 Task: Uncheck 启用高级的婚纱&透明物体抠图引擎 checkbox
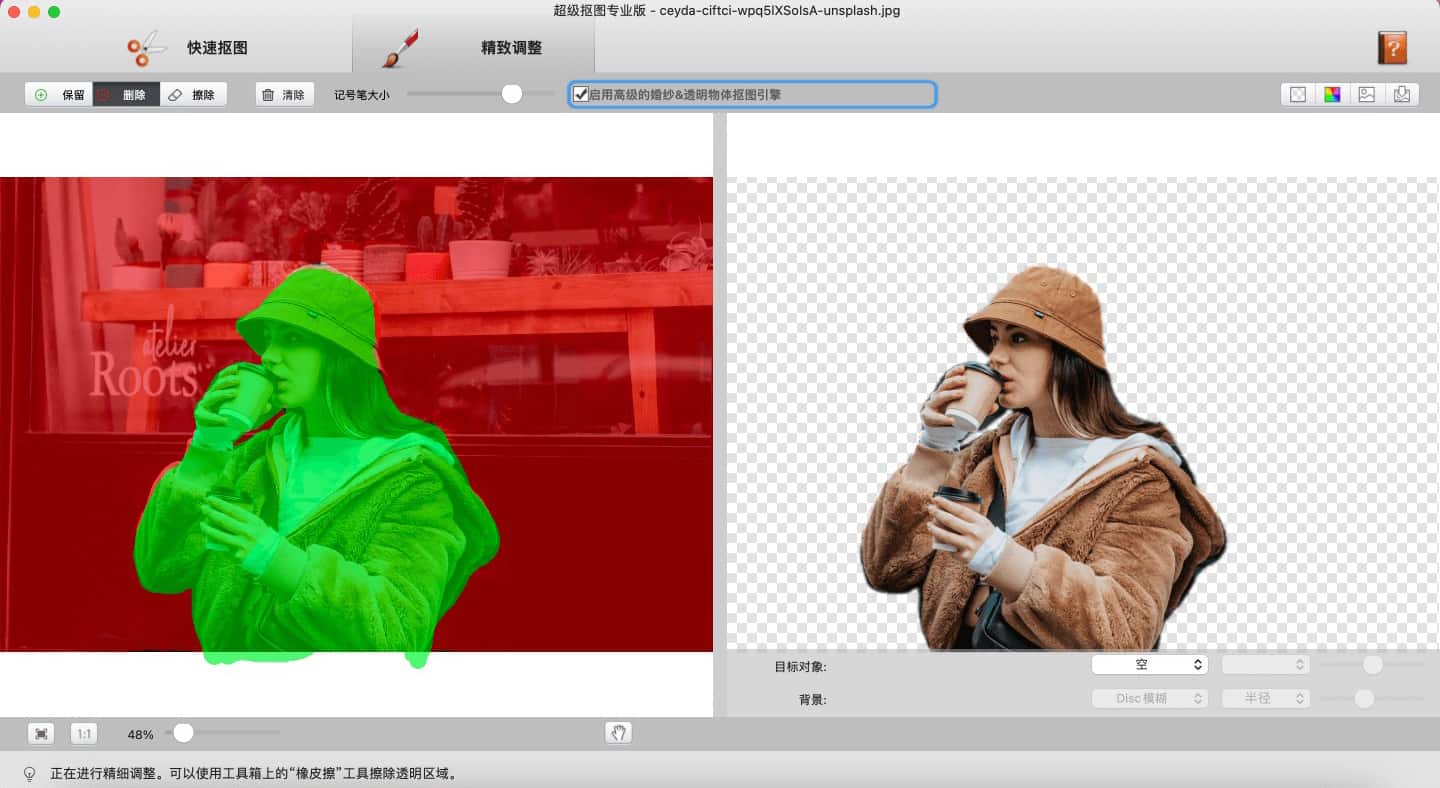580,95
